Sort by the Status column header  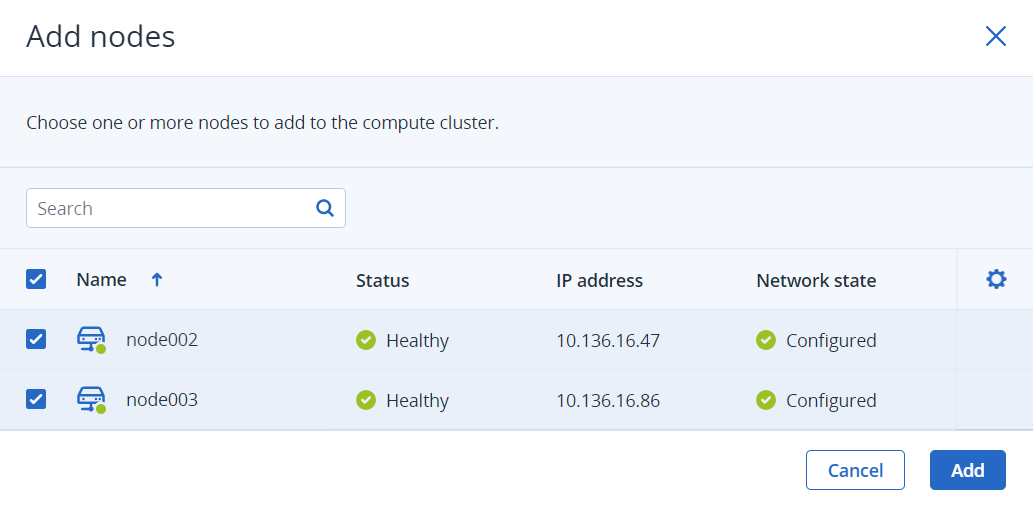382,280
